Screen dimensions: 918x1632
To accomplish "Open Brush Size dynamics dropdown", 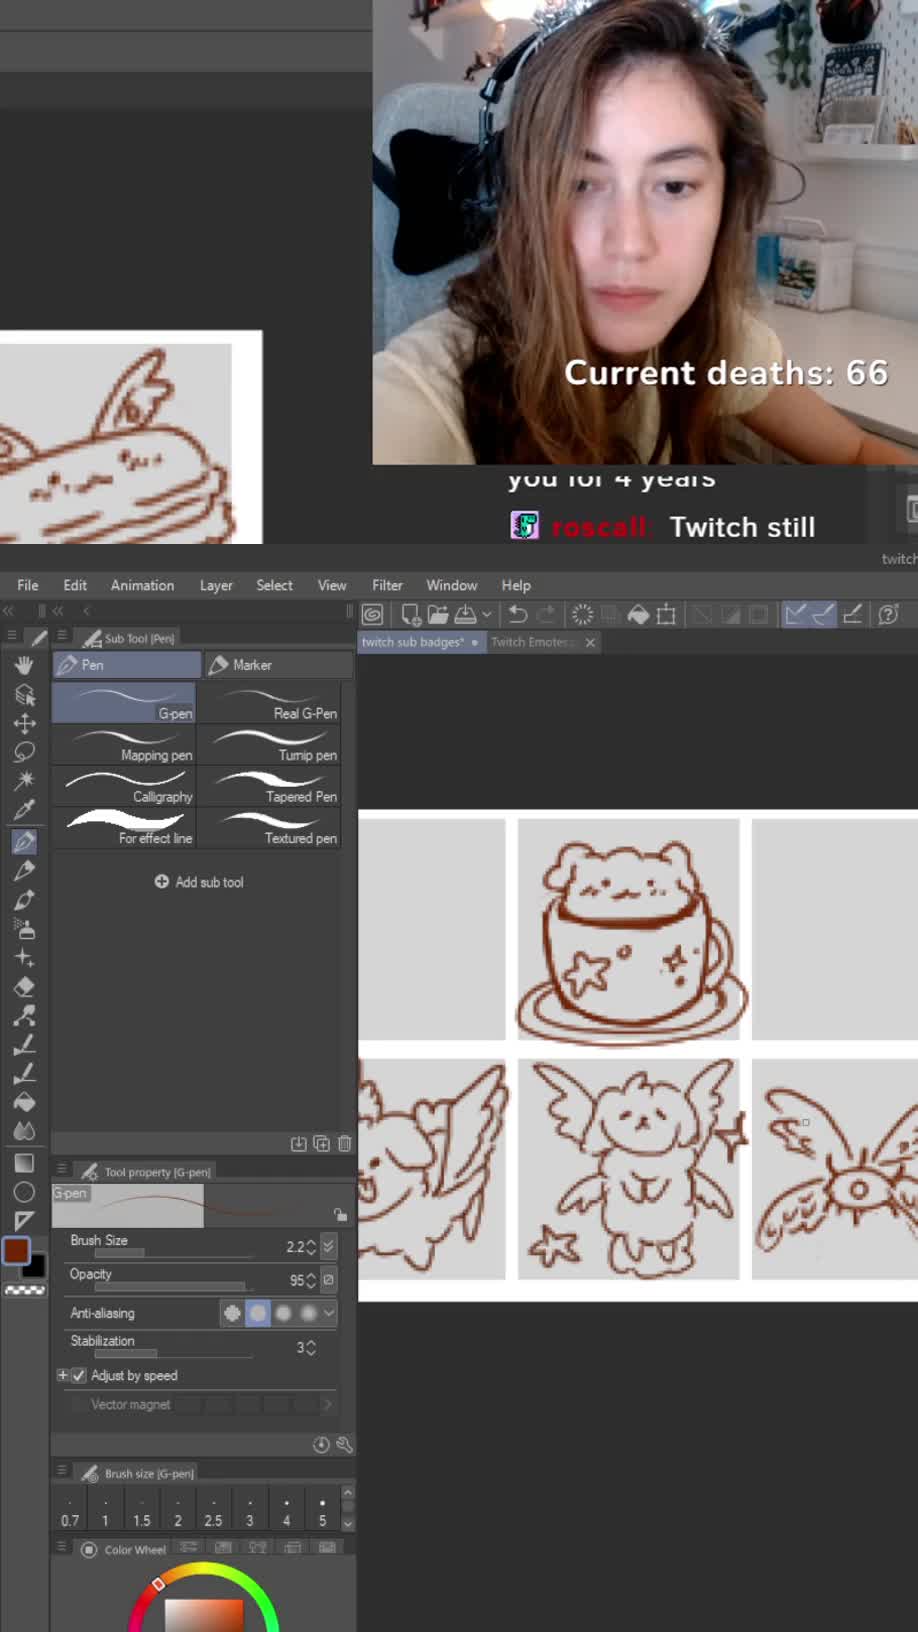I will (328, 1246).
